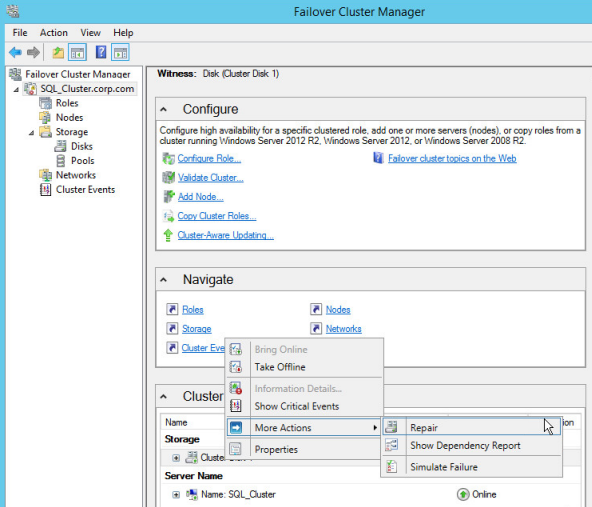
Task: Click the web topics book icon
Action: coord(378,158)
